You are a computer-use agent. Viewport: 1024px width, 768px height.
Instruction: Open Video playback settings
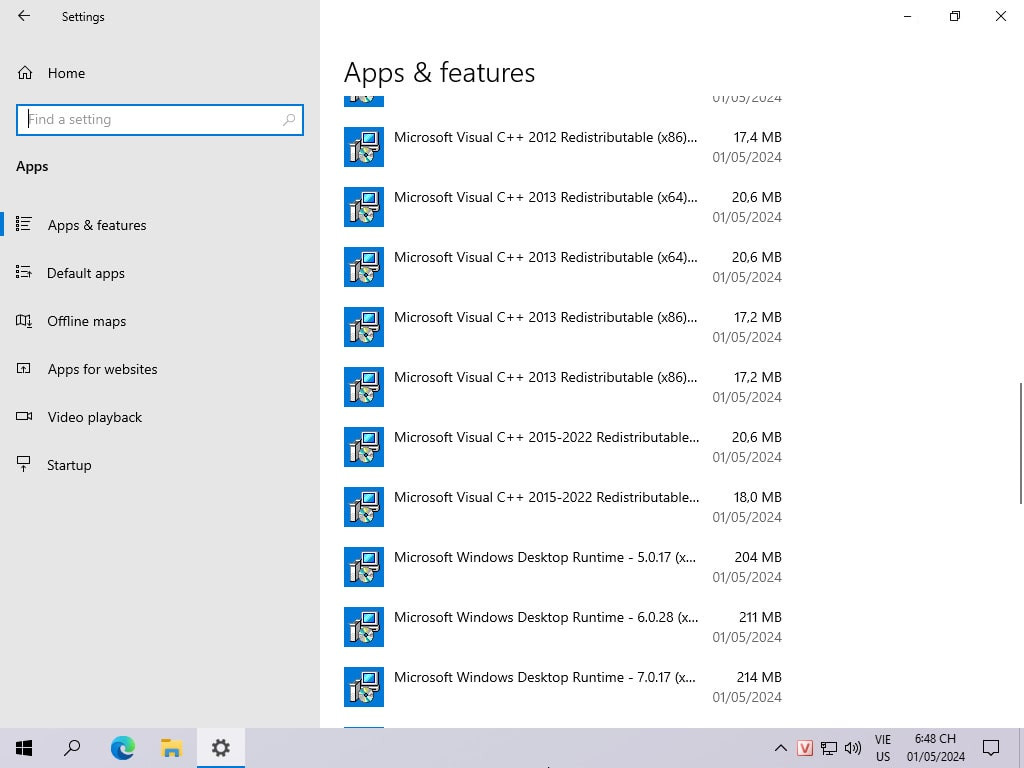click(x=95, y=417)
